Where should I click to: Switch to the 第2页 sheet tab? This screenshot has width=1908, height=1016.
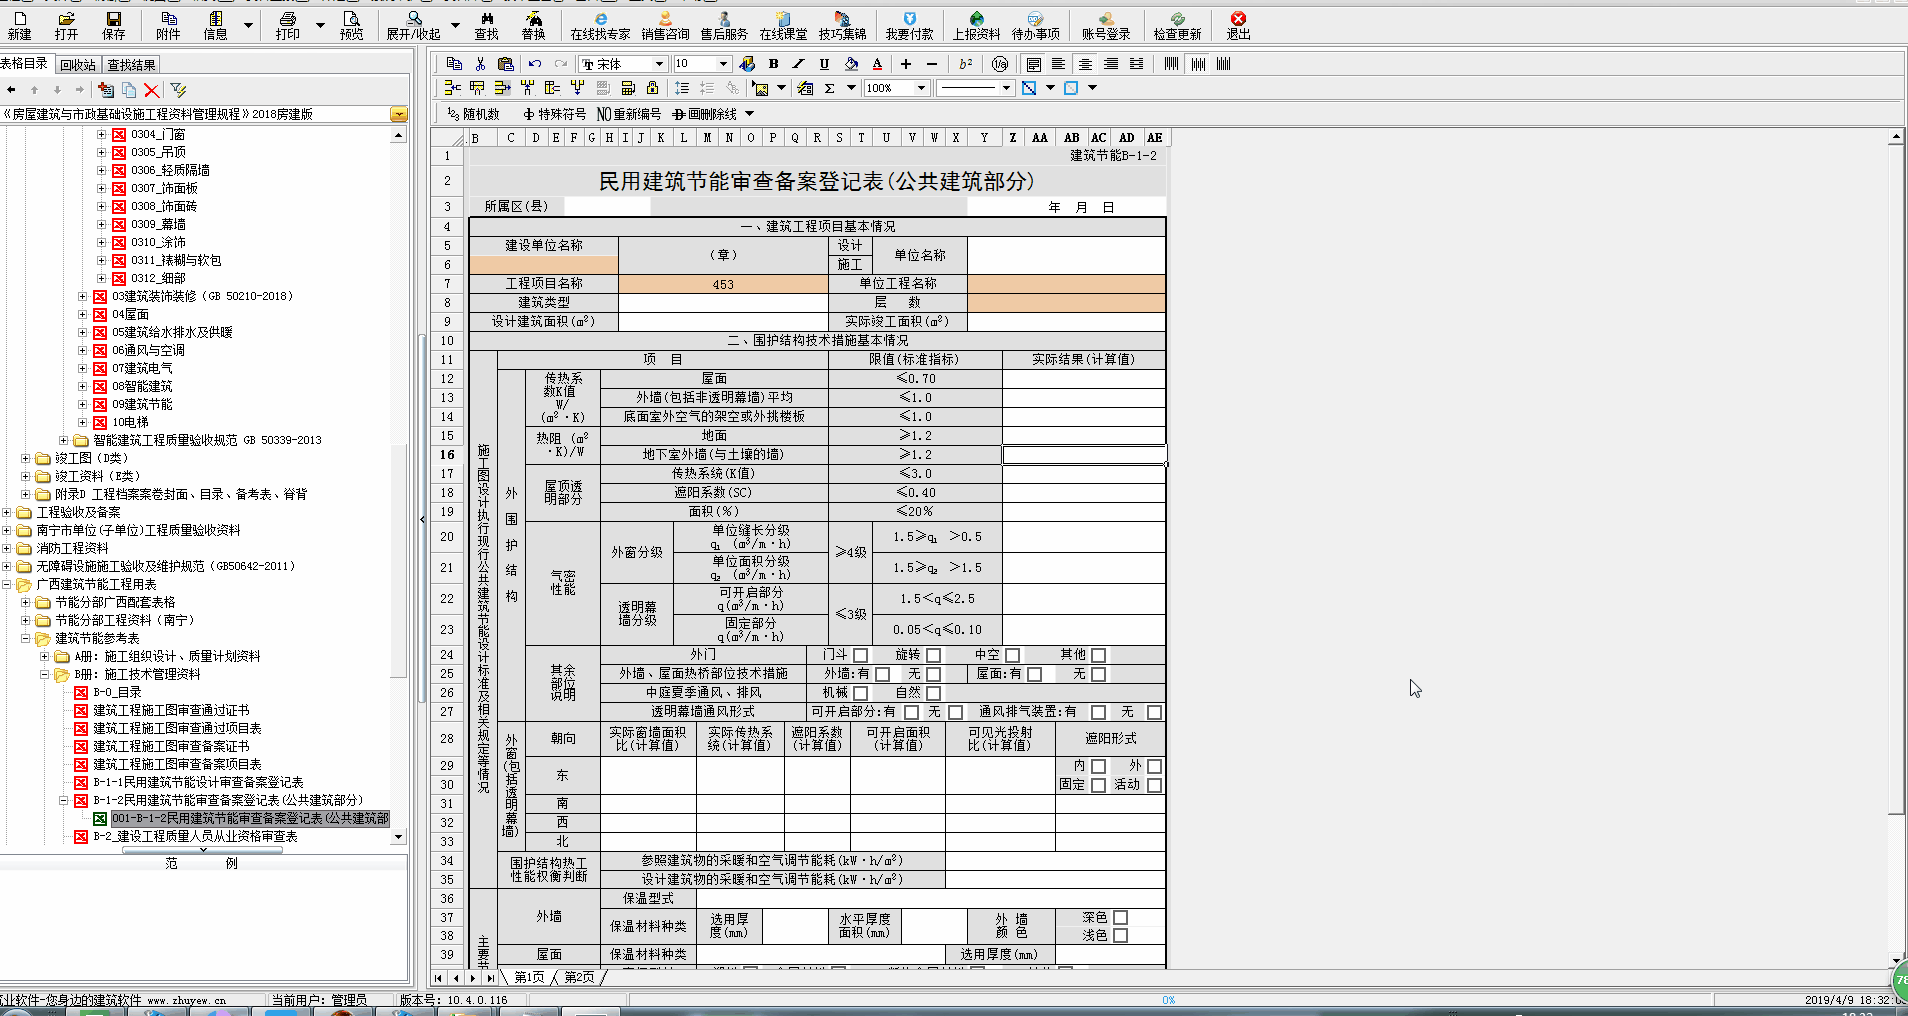pos(577,977)
